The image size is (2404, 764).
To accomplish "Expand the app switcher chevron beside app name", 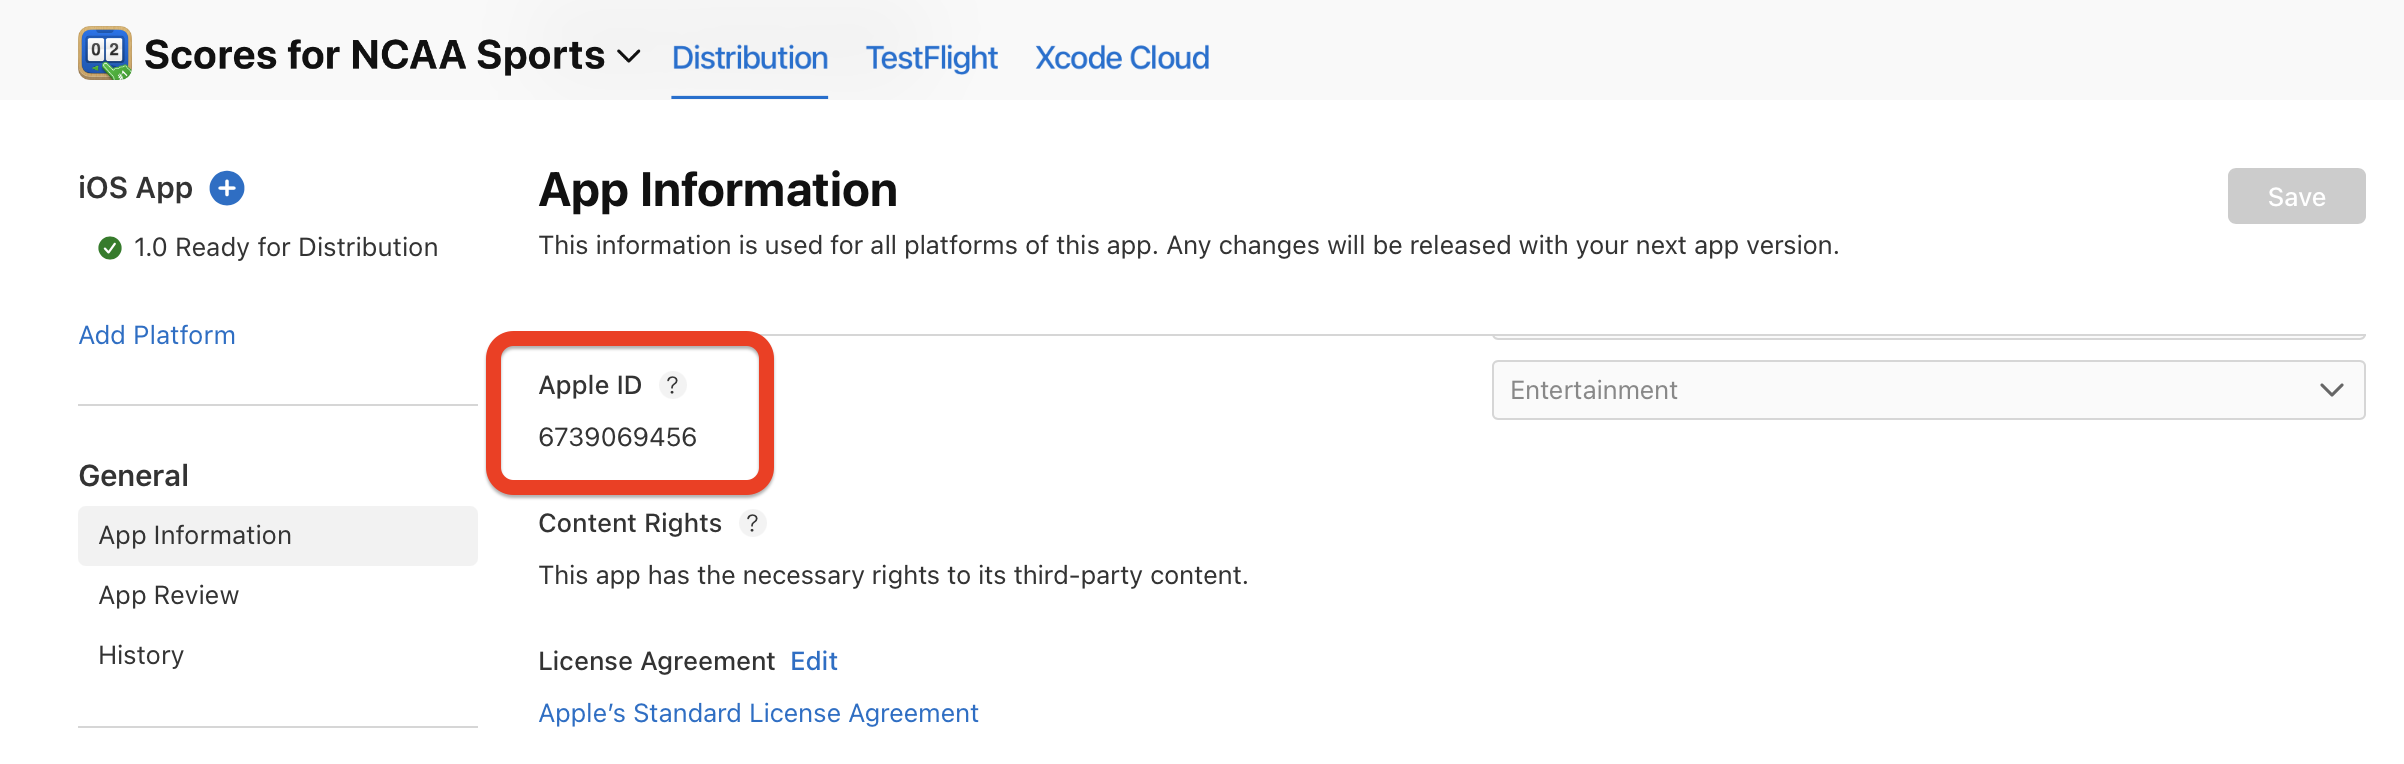I will (x=629, y=57).
